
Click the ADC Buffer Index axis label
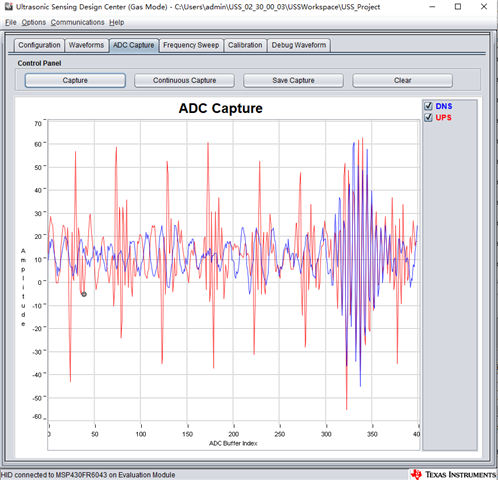tap(233, 443)
